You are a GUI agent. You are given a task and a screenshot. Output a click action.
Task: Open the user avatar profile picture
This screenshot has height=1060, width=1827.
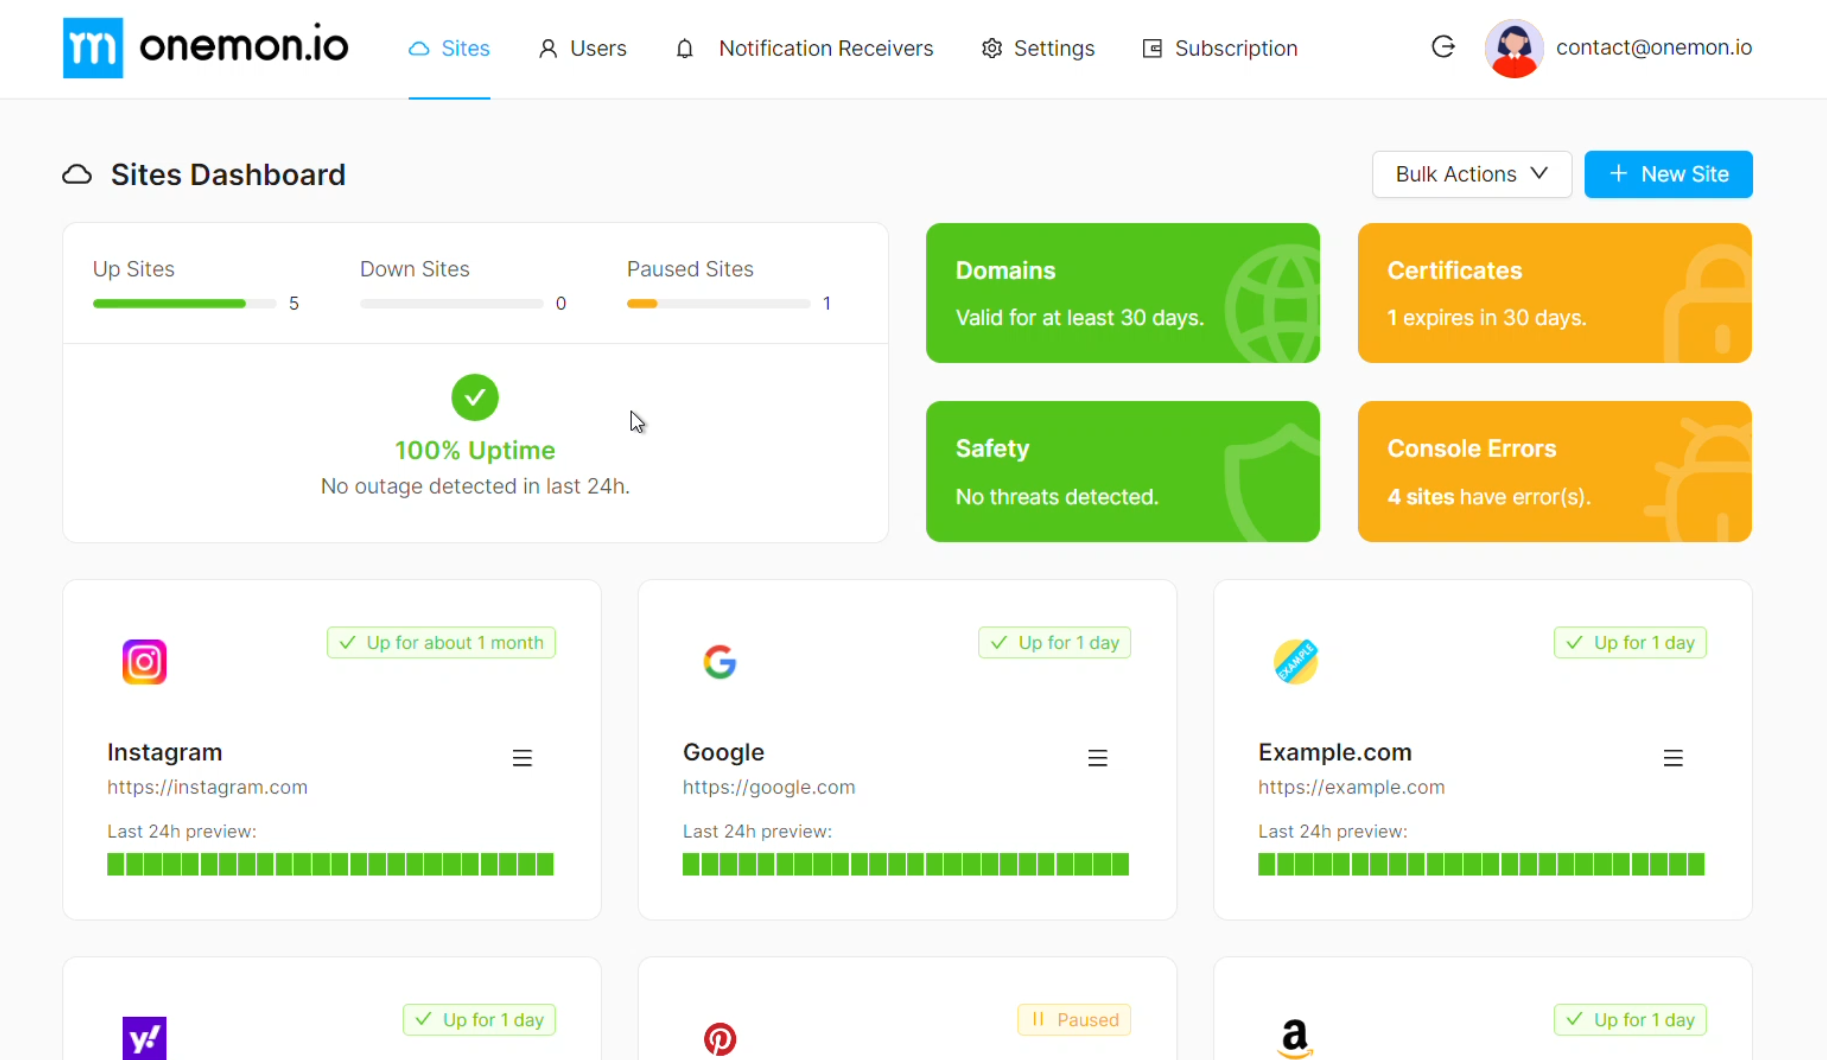(1513, 48)
